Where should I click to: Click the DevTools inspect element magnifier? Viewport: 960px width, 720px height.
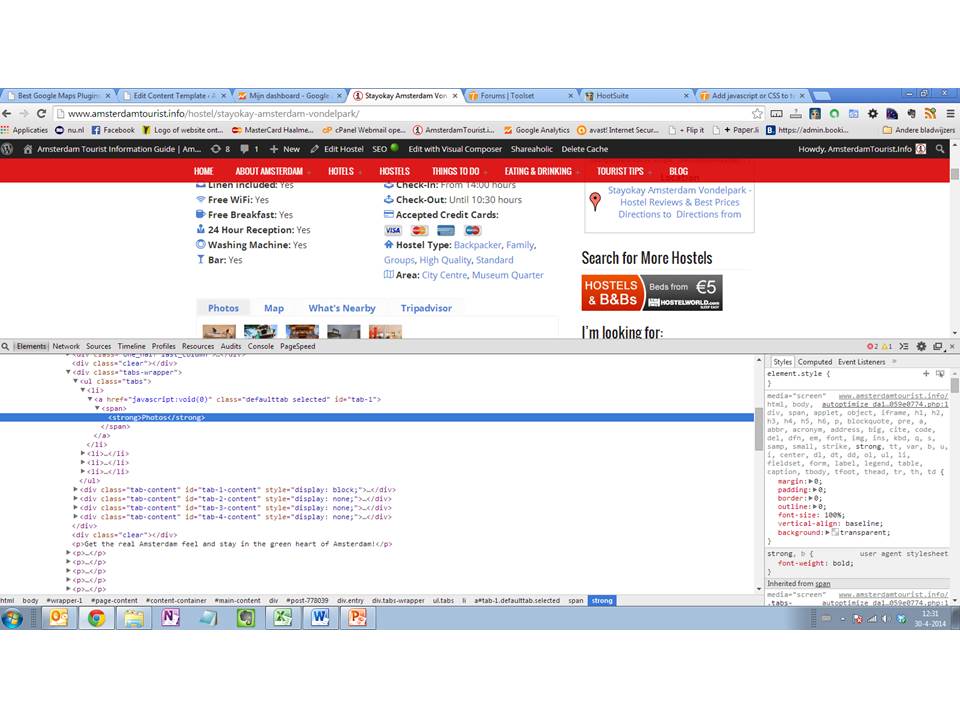[6, 347]
